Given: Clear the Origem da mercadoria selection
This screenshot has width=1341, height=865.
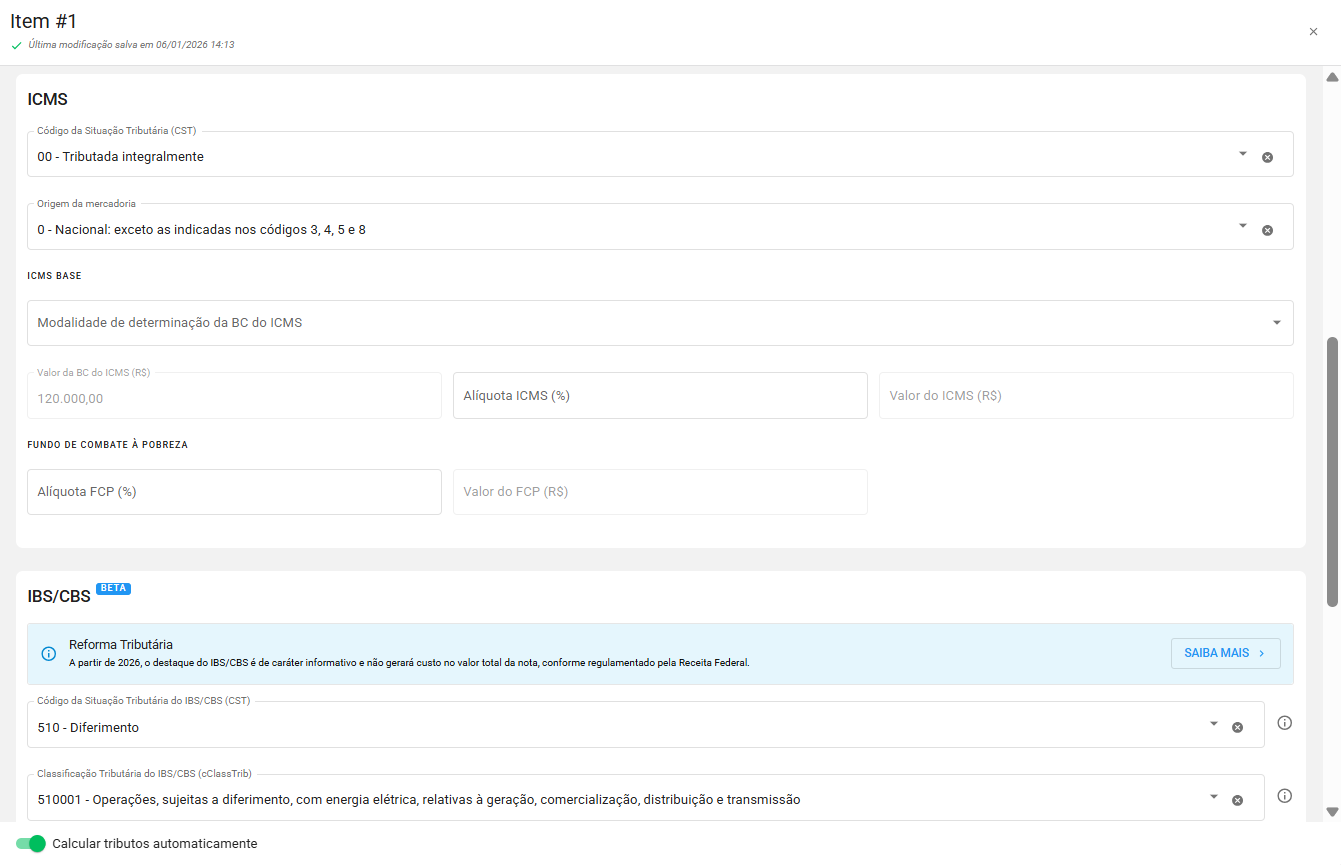Looking at the screenshot, I should [x=1267, y=230].
